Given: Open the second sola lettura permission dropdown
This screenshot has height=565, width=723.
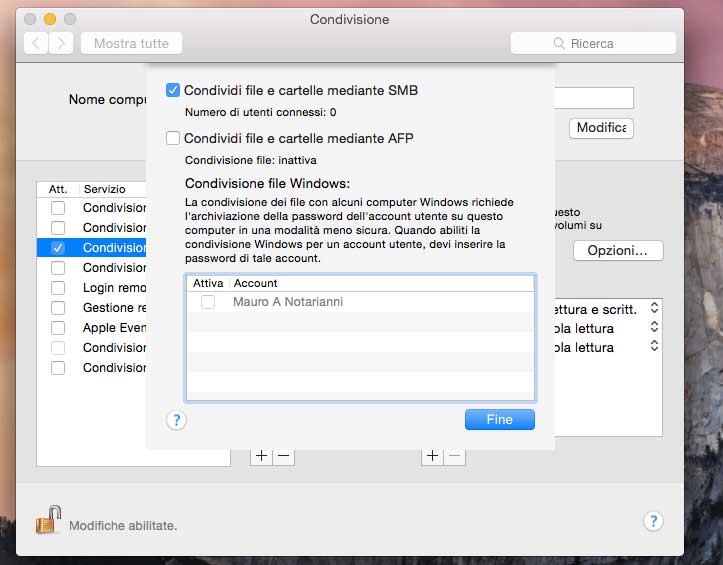Looking at the screenshot, I should point(654,346).
